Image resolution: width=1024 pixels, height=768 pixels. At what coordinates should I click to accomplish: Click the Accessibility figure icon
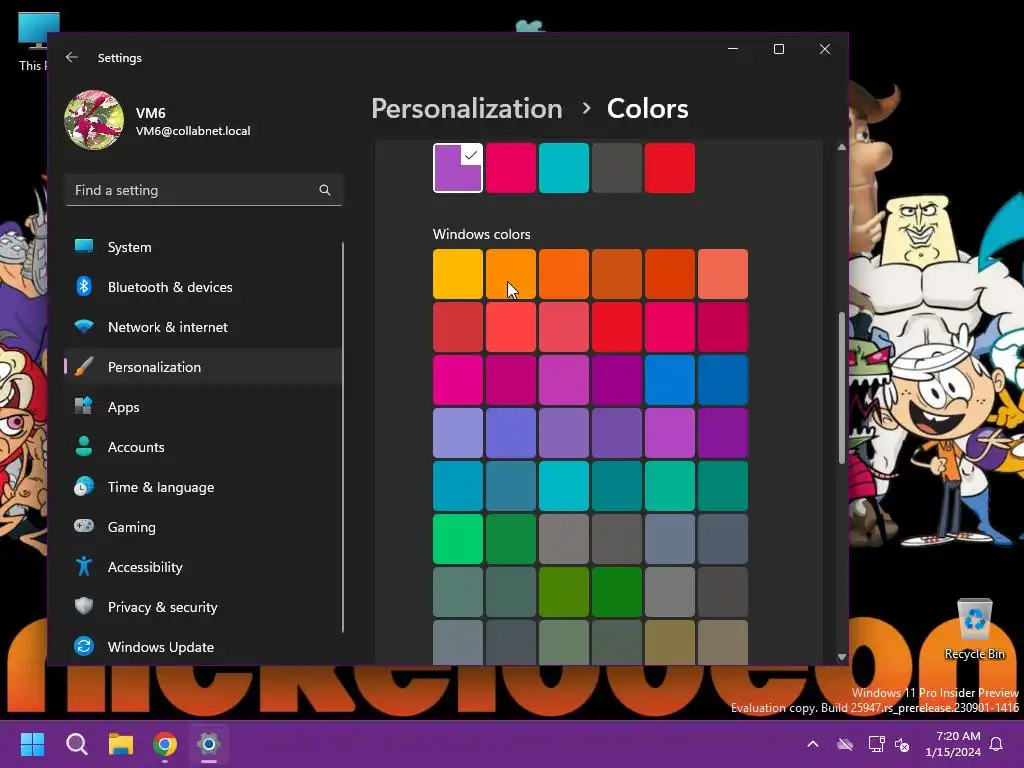(84, 566)
